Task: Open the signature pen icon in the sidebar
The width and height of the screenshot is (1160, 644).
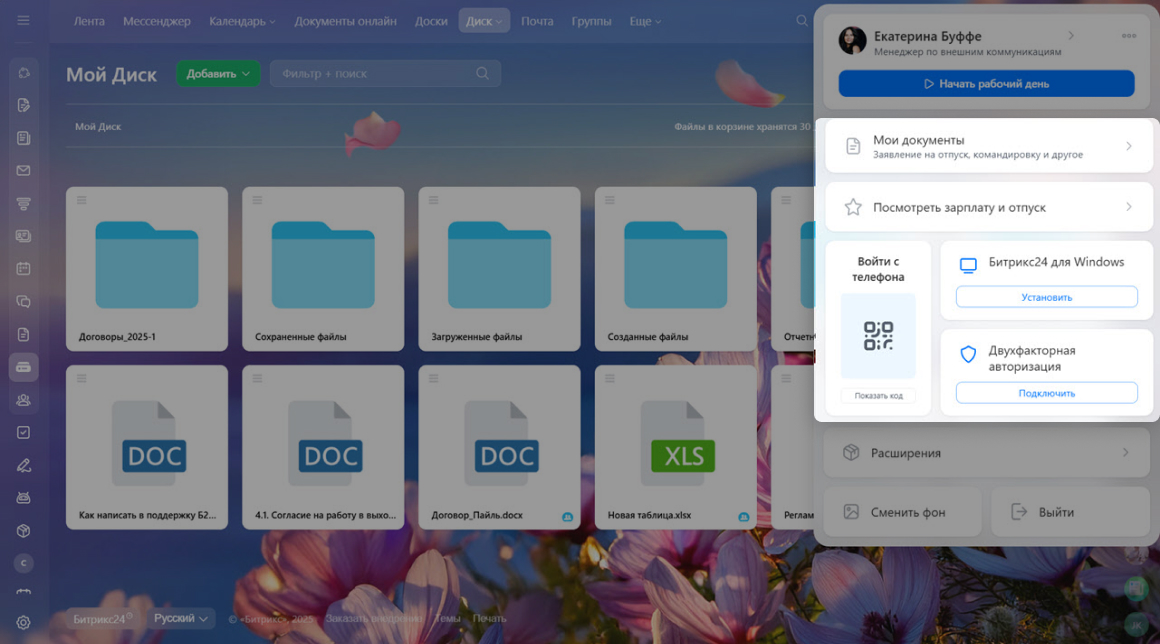Action: [24, 465]
